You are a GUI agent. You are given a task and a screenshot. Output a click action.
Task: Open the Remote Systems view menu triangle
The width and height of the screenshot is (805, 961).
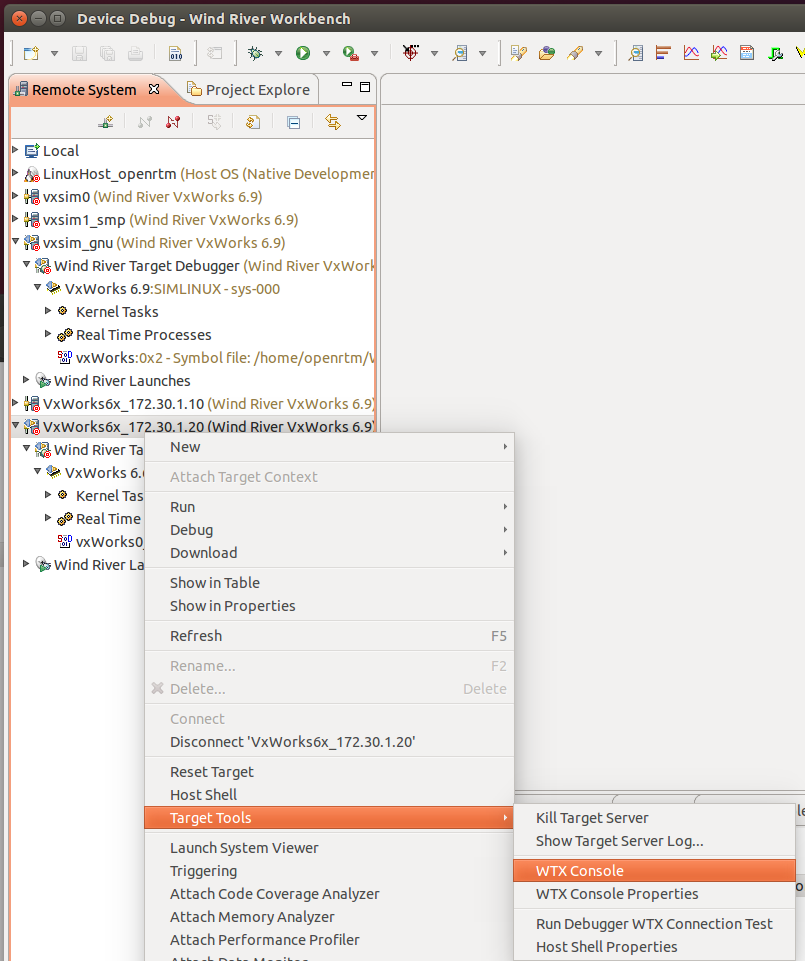tap(362, 118)
